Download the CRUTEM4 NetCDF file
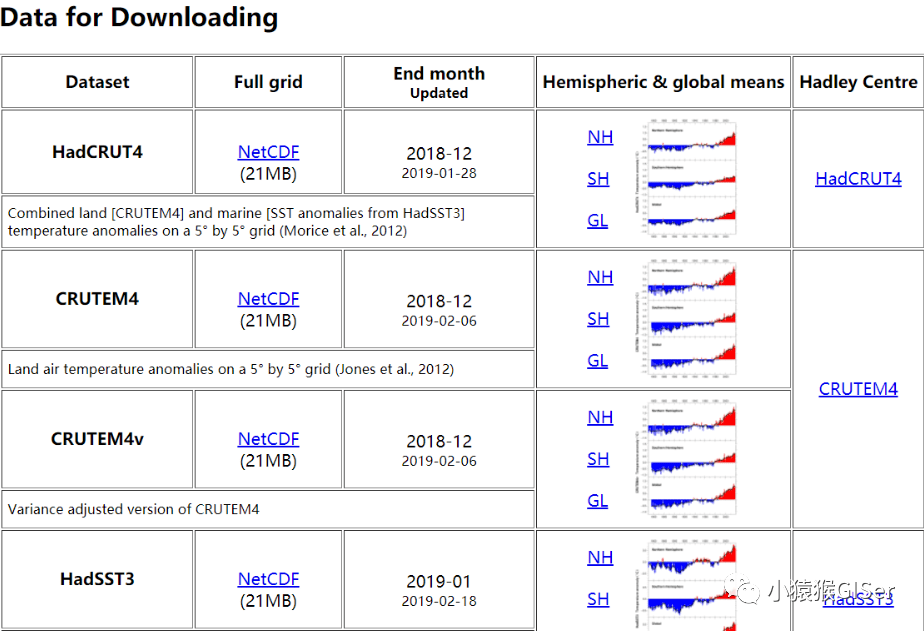Viewport: 924px width, 631px height. [268, 299]
